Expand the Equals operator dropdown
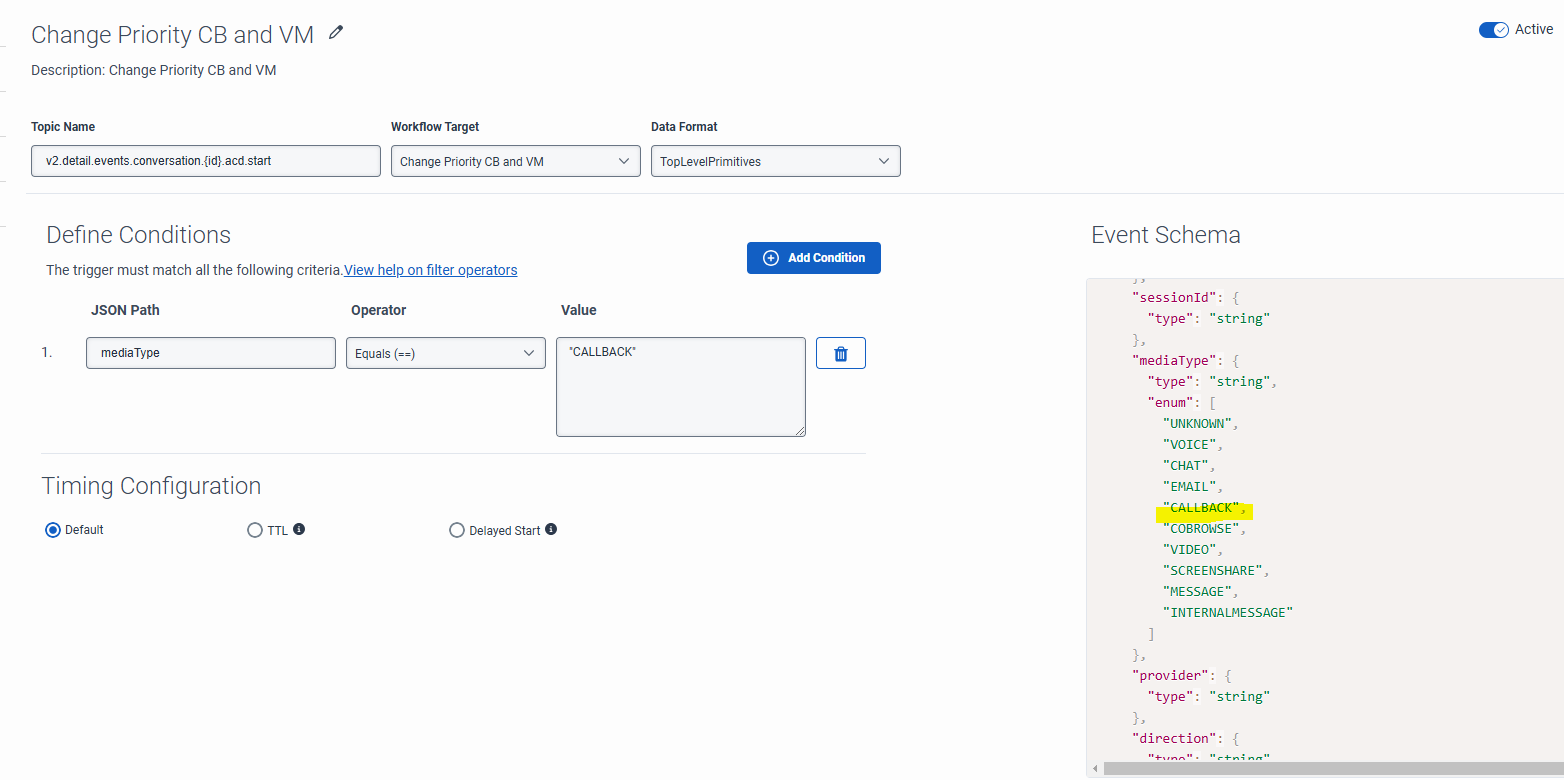 445,353
